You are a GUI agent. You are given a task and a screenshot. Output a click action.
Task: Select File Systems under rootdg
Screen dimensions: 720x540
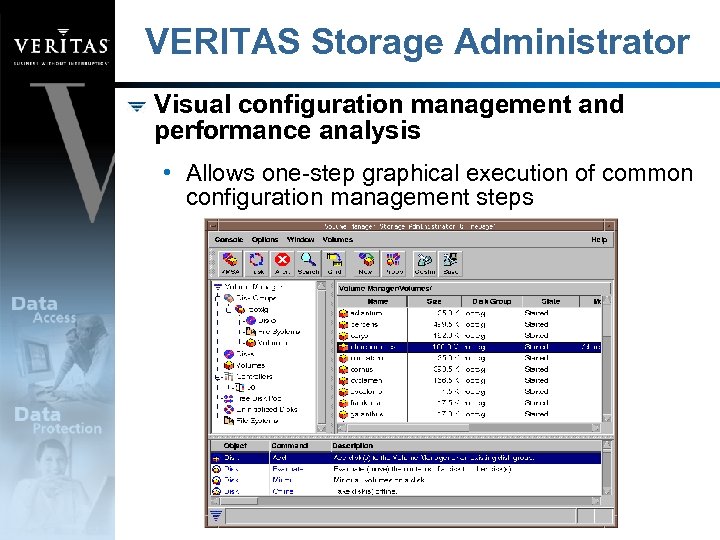pyautogui.click(x=278, y=332)
